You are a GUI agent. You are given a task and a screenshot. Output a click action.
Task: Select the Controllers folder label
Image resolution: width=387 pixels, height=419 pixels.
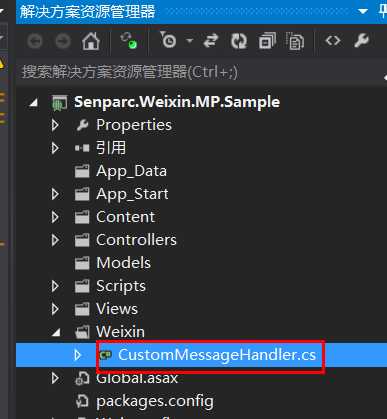tap(136, 240)
